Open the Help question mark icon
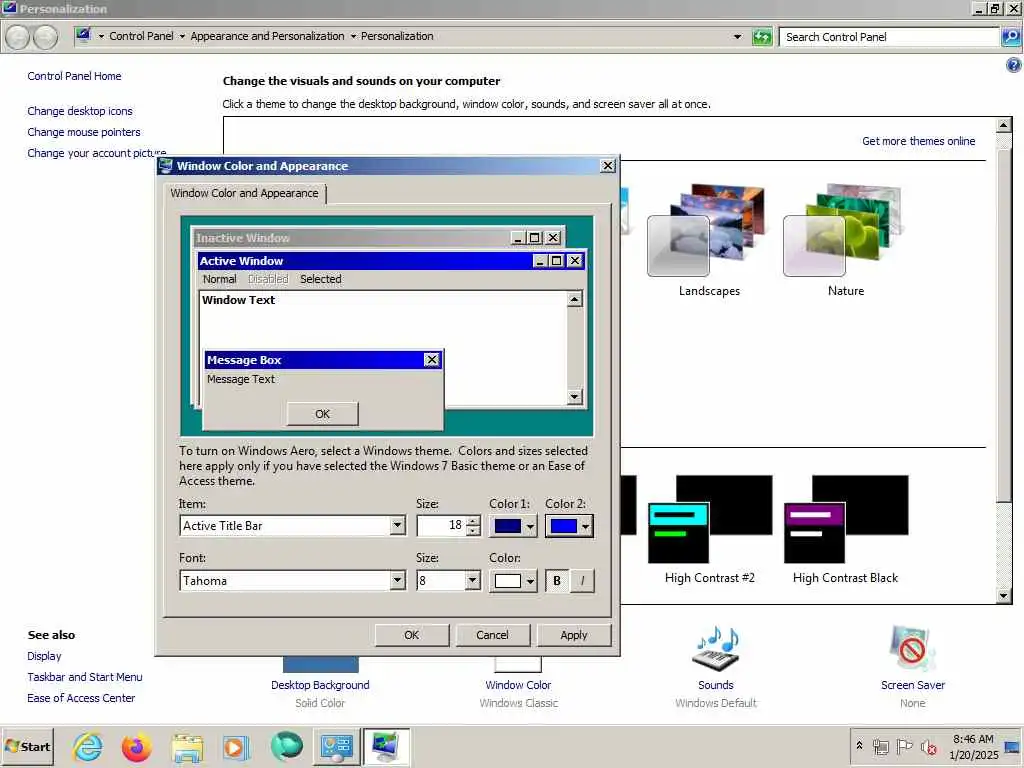 pos(1014,65)
